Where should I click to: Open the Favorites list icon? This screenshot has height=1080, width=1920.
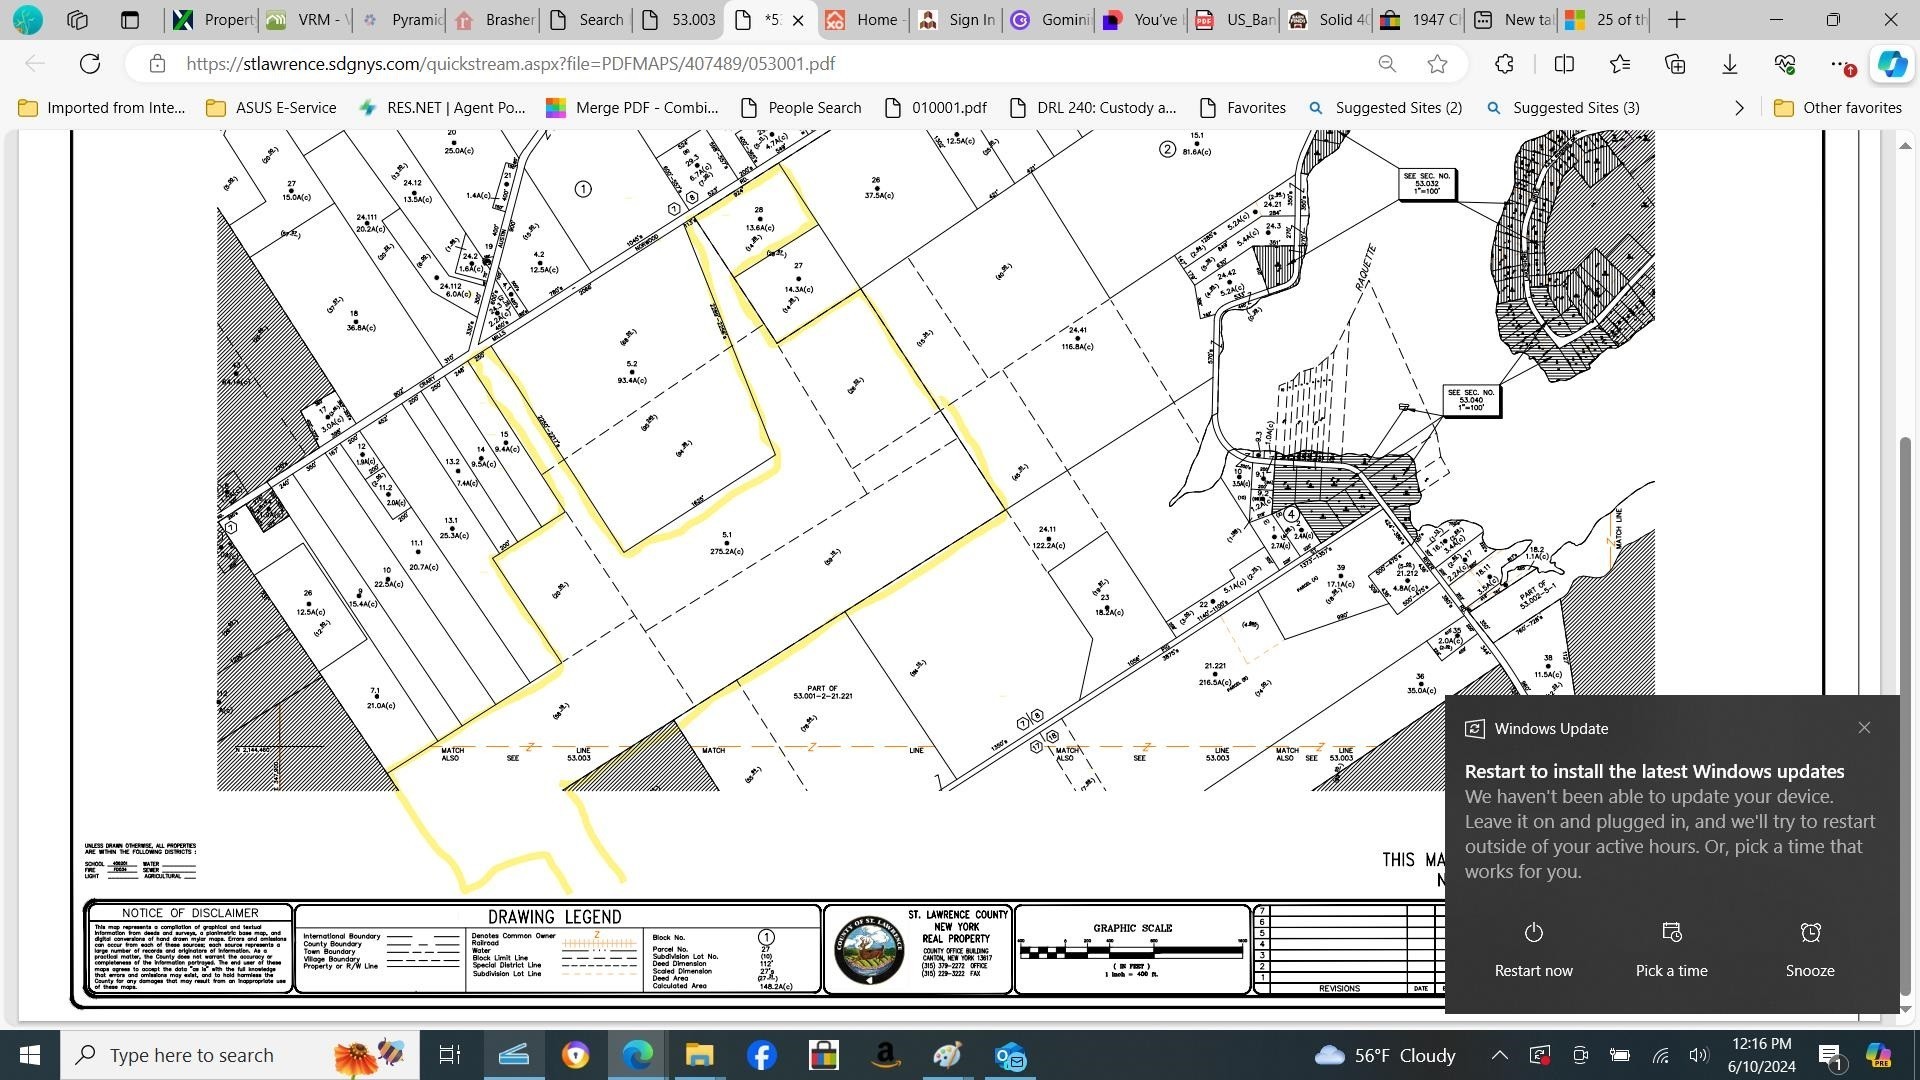1620,64
